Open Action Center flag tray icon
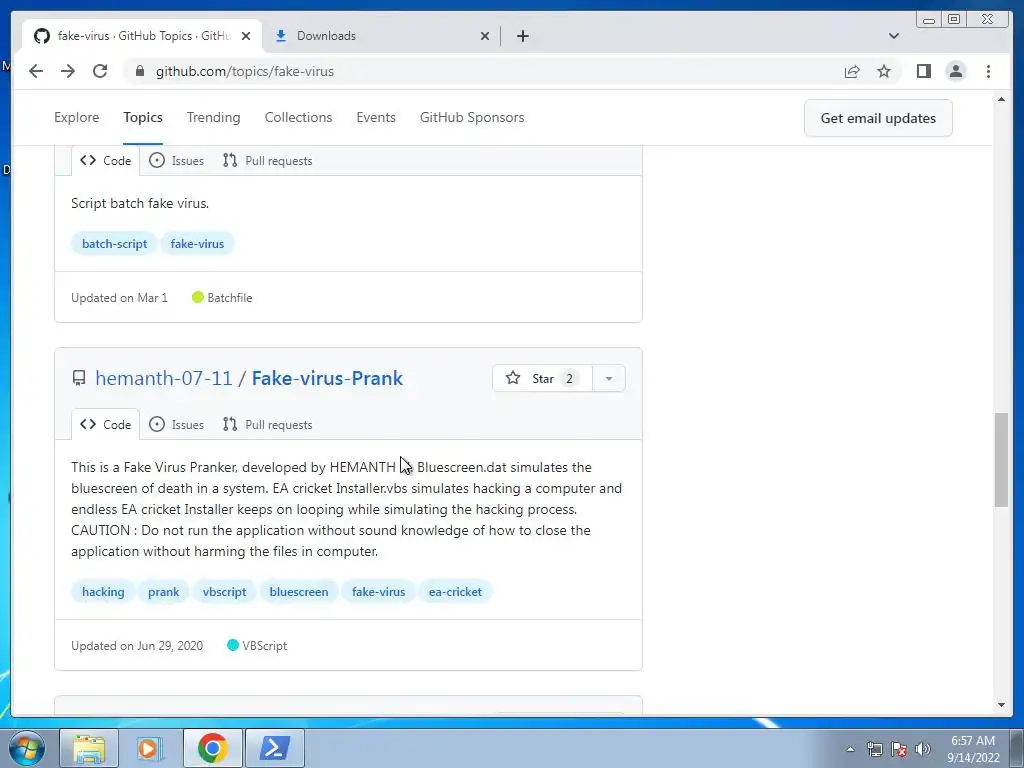This screenshot has height=768, width=1024. pos(899,749)
